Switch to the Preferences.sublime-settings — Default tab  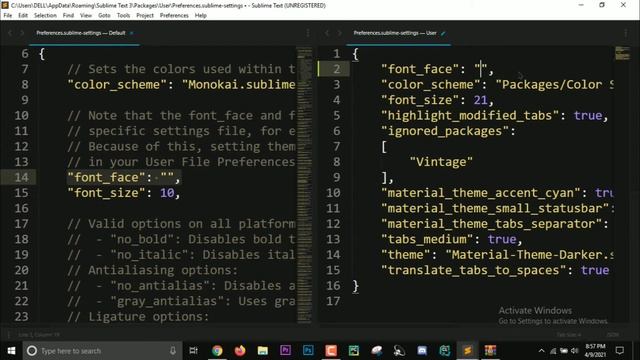pyautogui.click(x=81, y=33)
